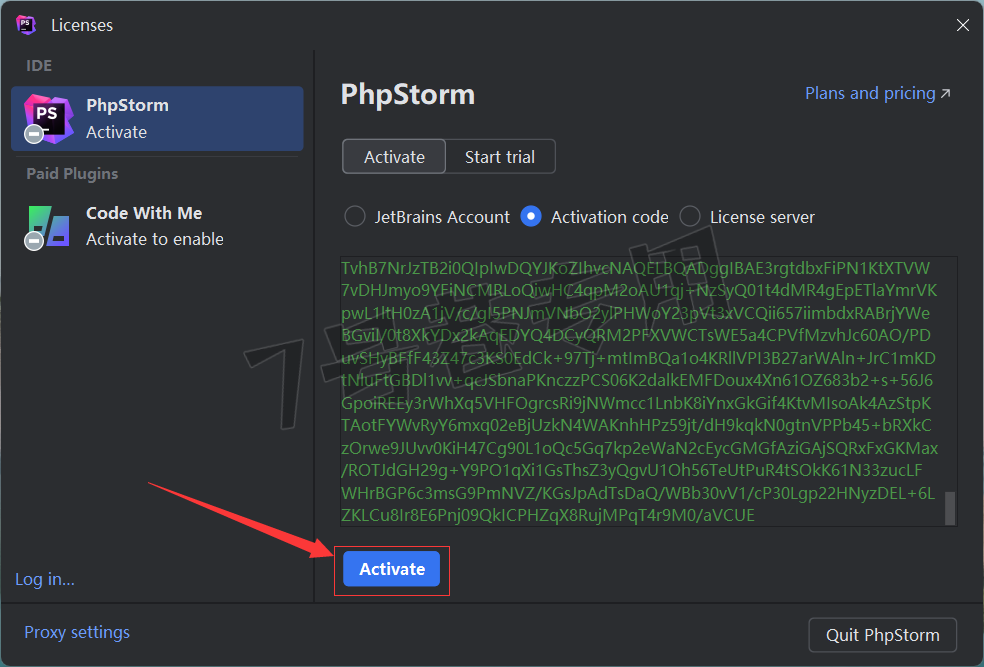
Task: Click the gray minus badge on Code With Me
Action: click(x=34, y=240)
